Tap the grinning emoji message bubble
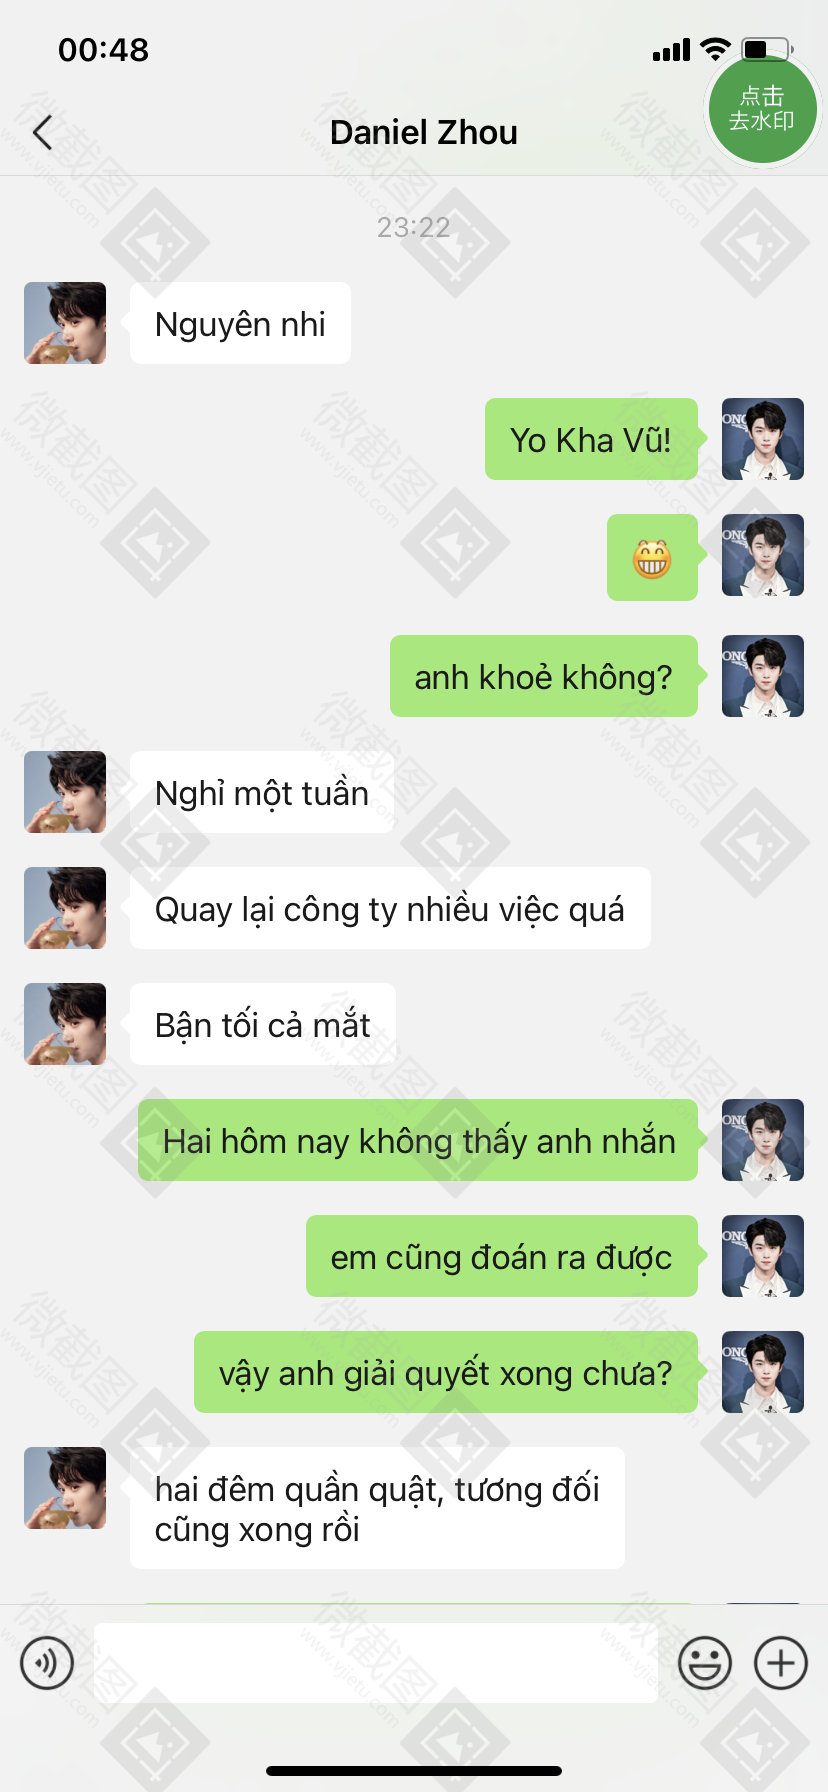 (x=652, y=557)
